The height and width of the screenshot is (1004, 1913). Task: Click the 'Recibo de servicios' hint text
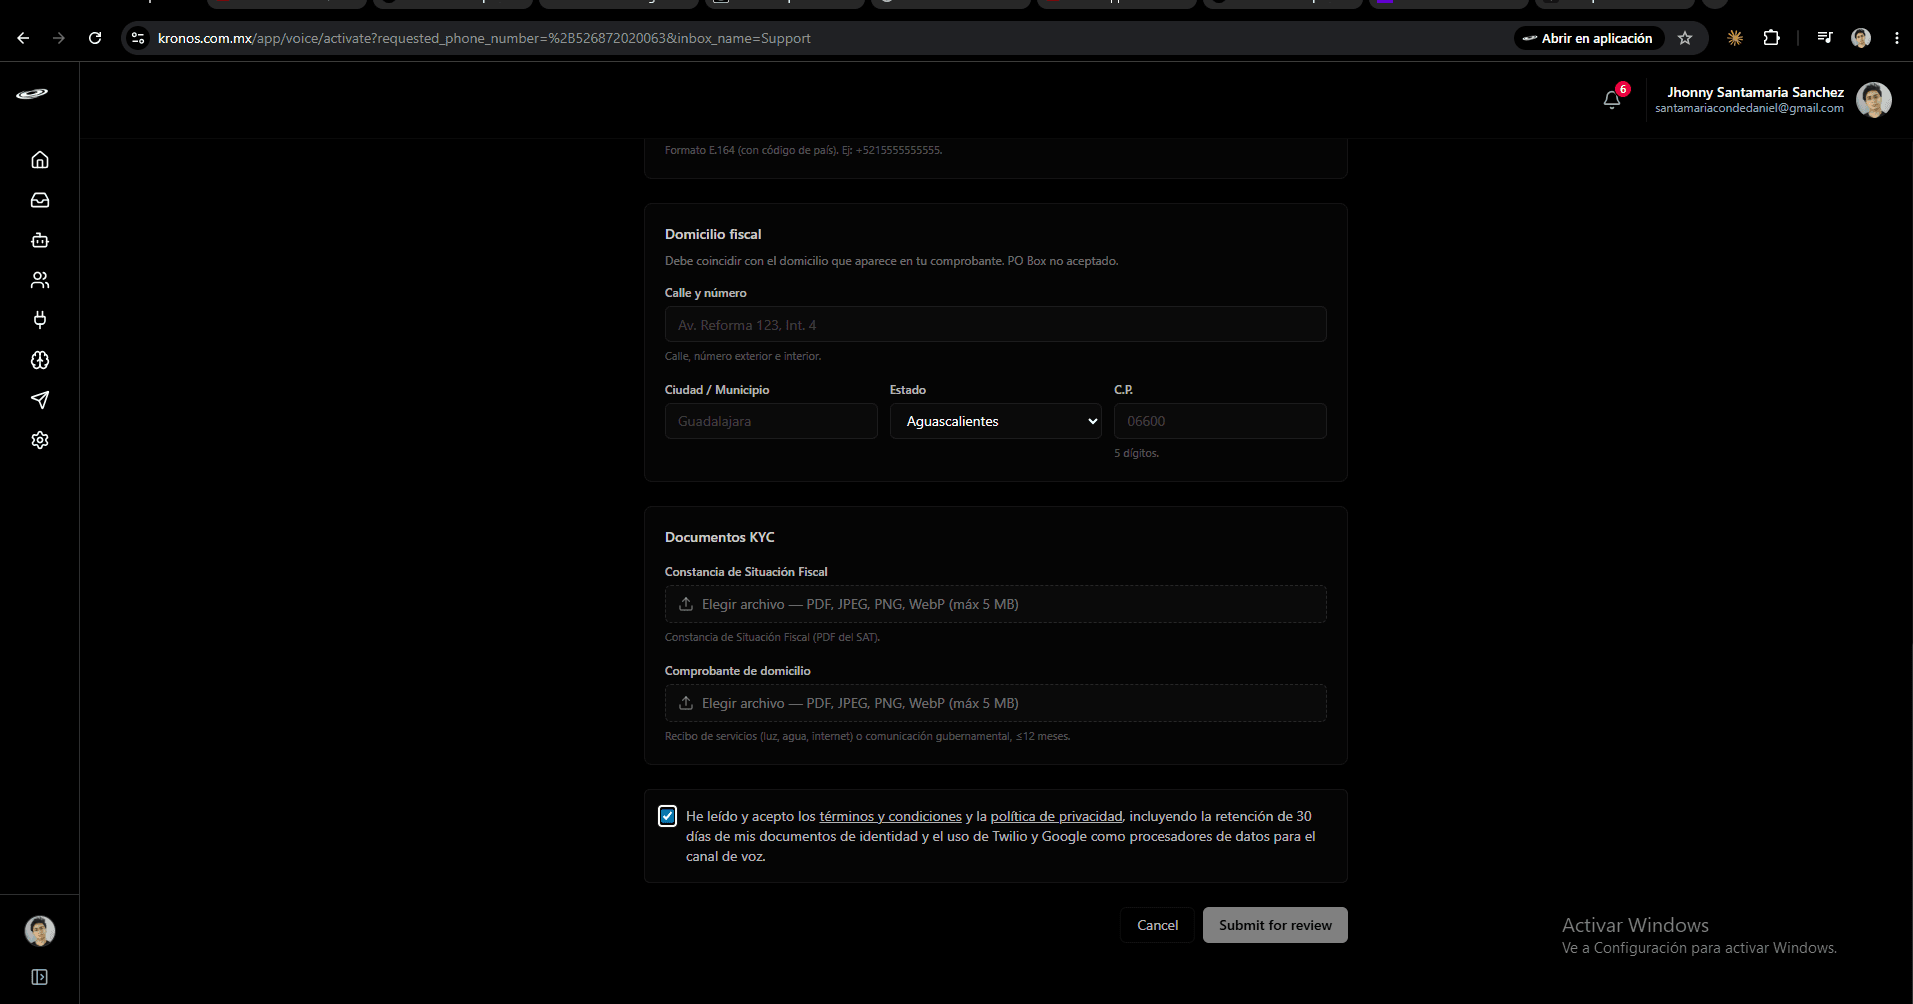point(867,736)
